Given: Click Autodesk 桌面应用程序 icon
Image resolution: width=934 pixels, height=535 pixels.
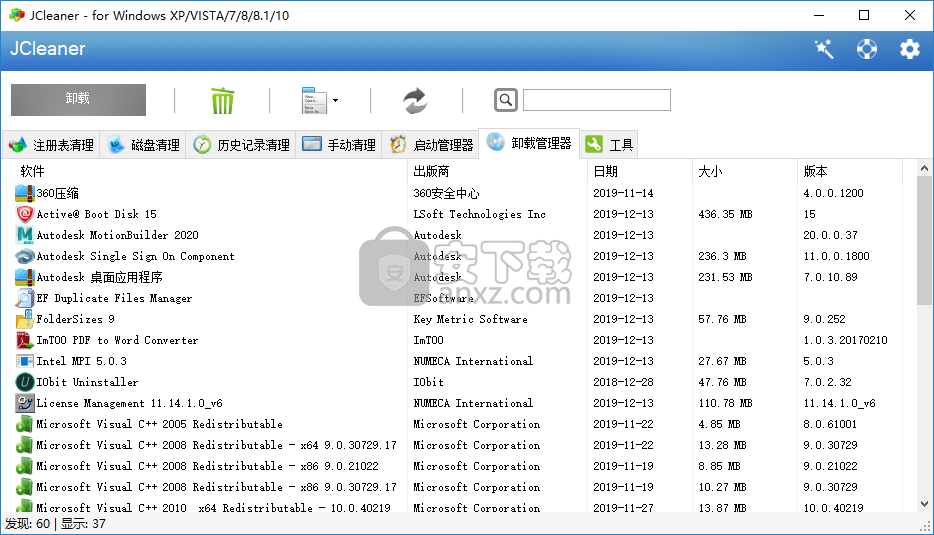Looking at the screenshot, I should click(24, 277).
